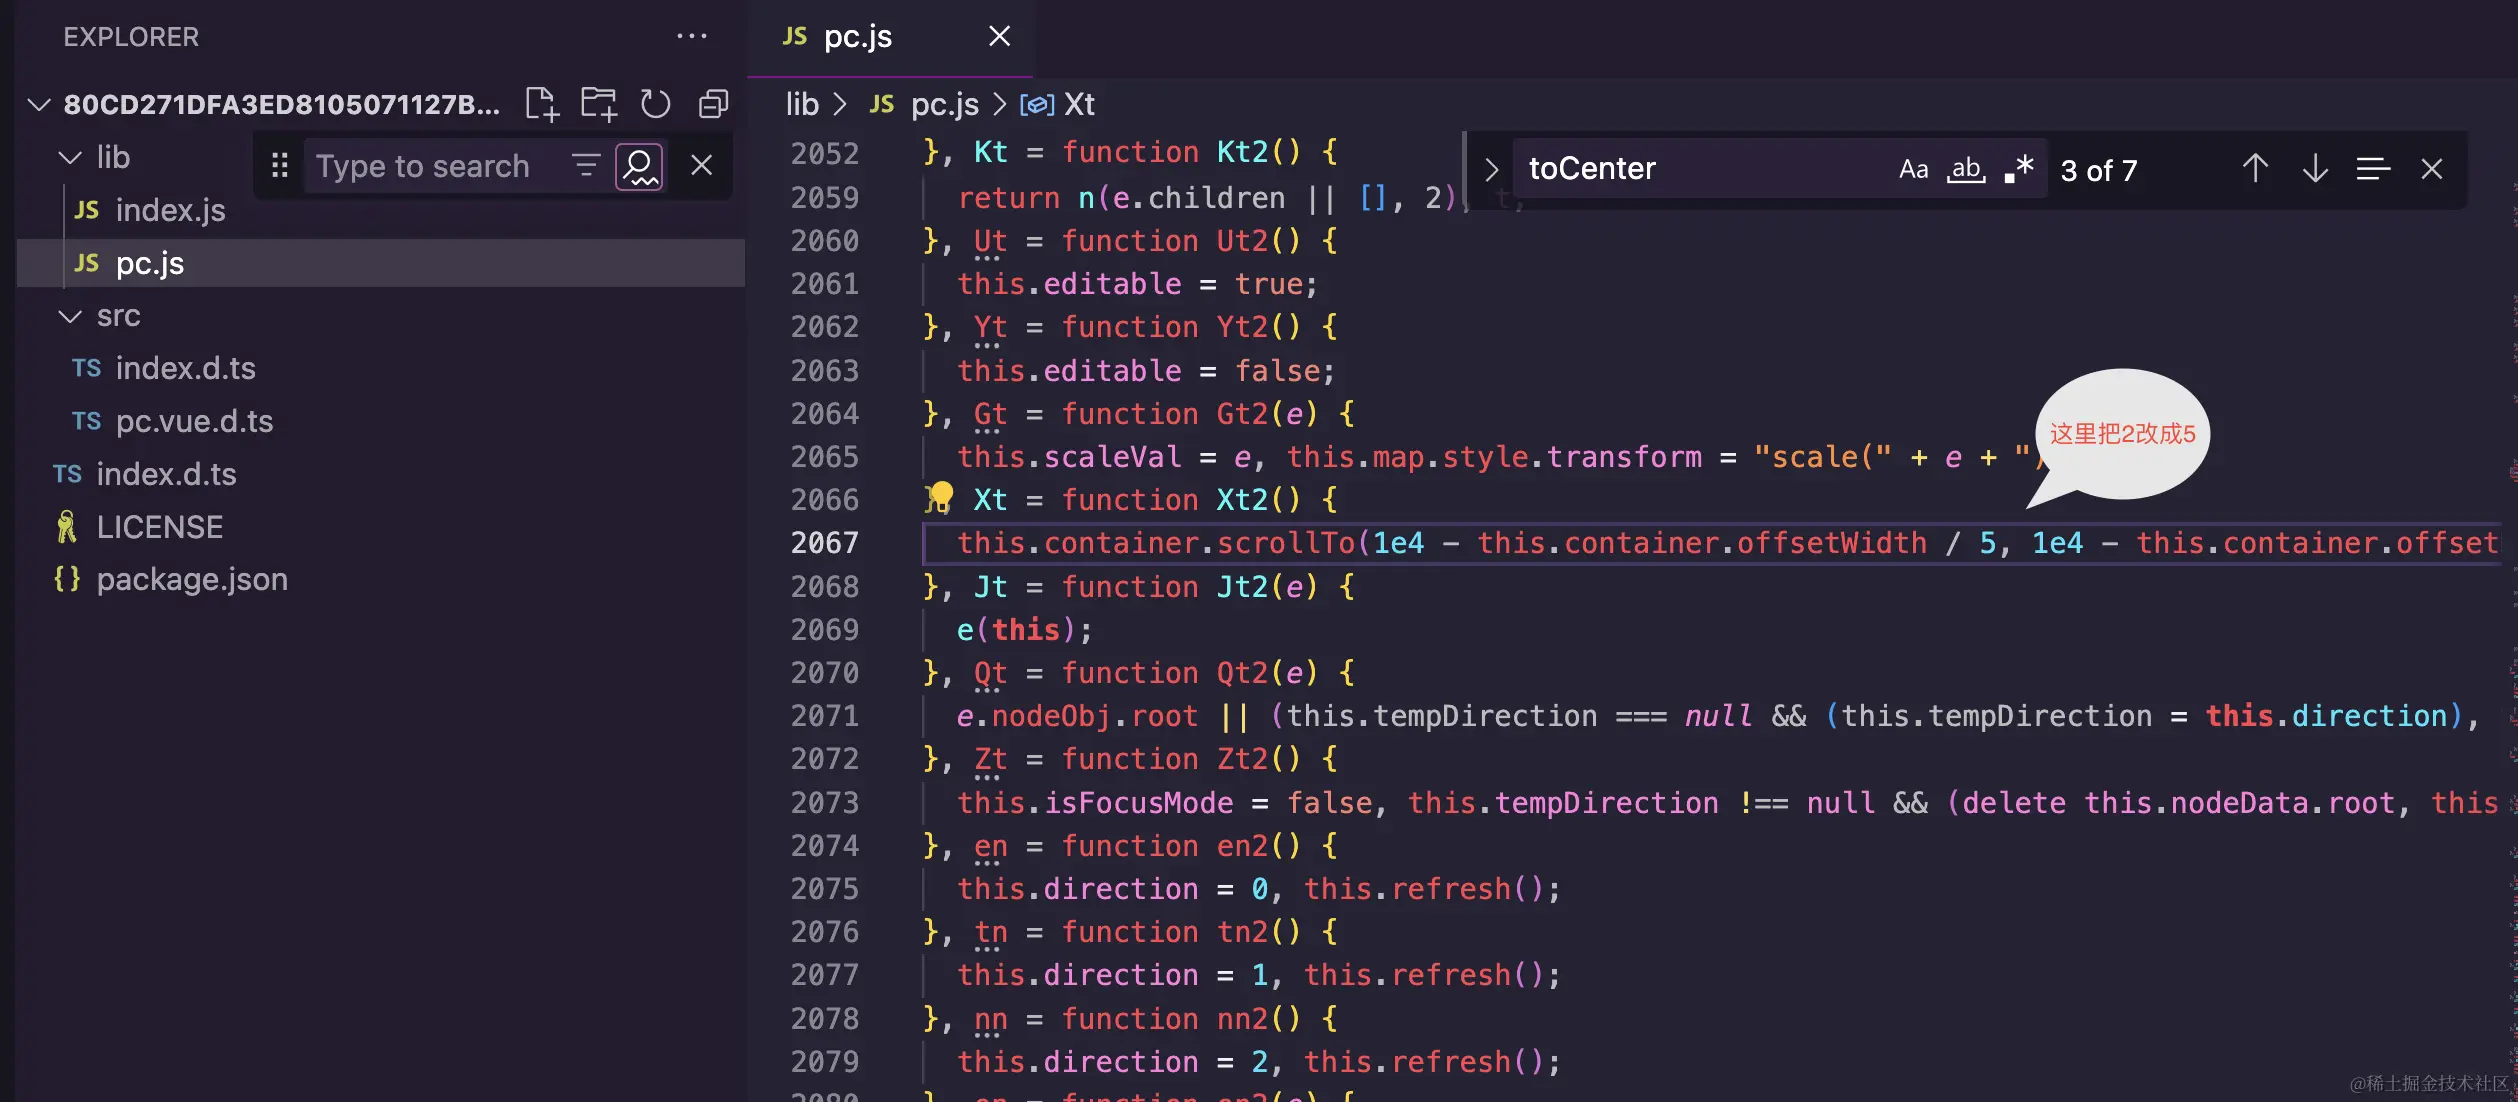The width and height of the screenshot is (2518, 1102).
Task: Go to next toCenter match
Action: tap(2314, 169)
